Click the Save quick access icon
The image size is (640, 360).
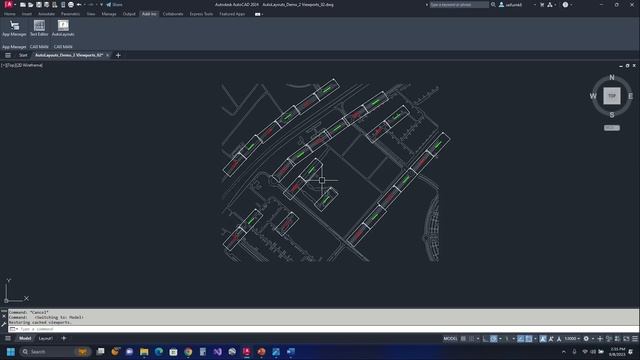tap(39, 4)
